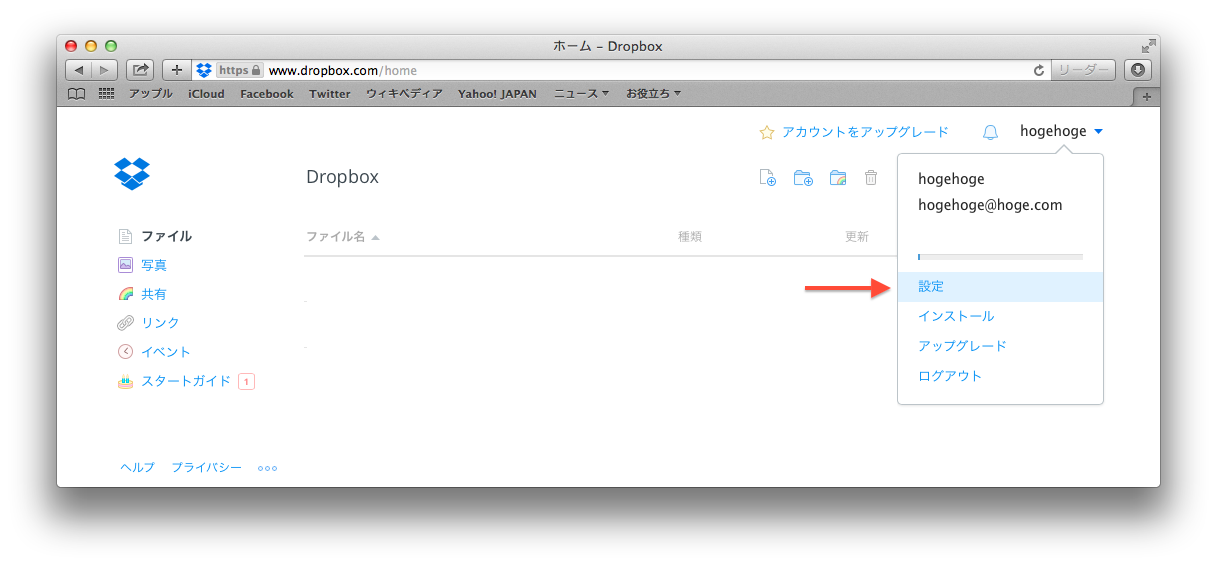Click the Dropbox logo in sidebar
The image size is (1217, 566).
click(x=132, y=173)
